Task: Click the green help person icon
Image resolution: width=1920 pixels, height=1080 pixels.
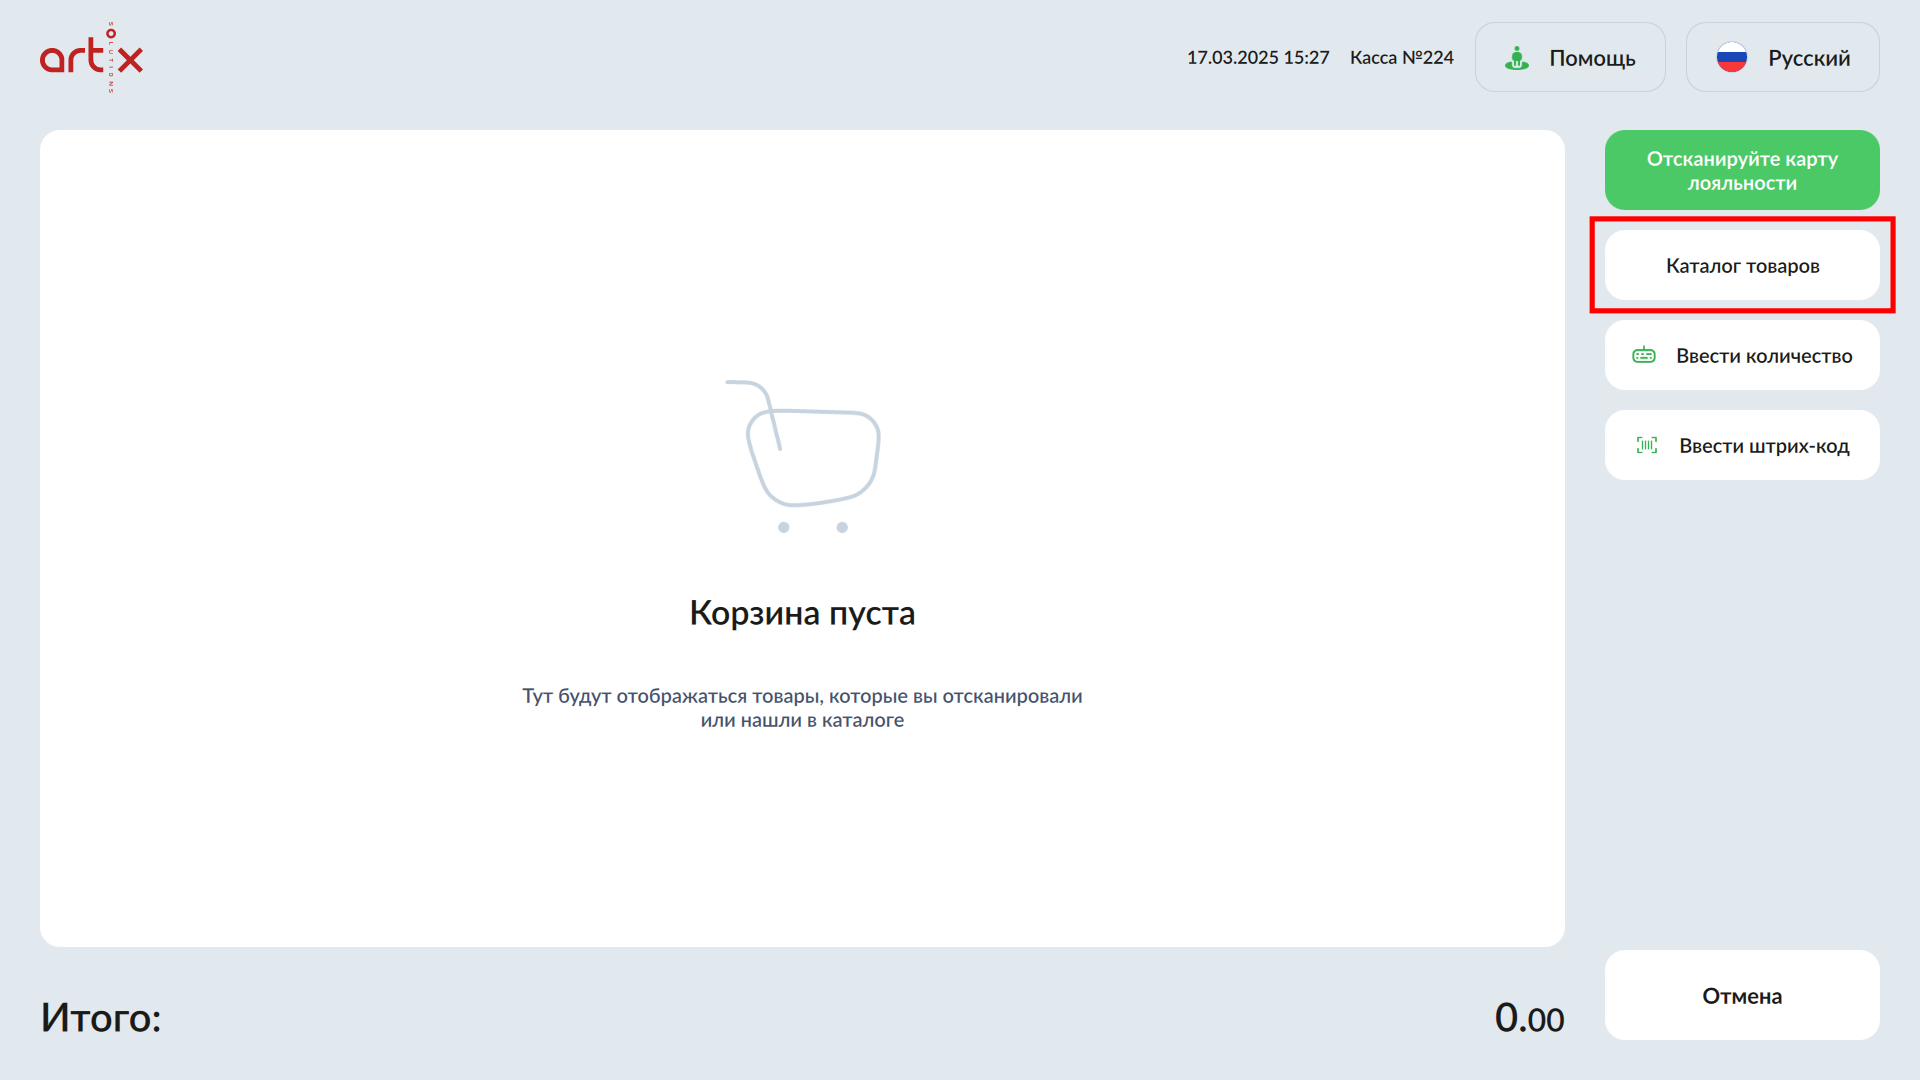Action: click(1516, 58)
